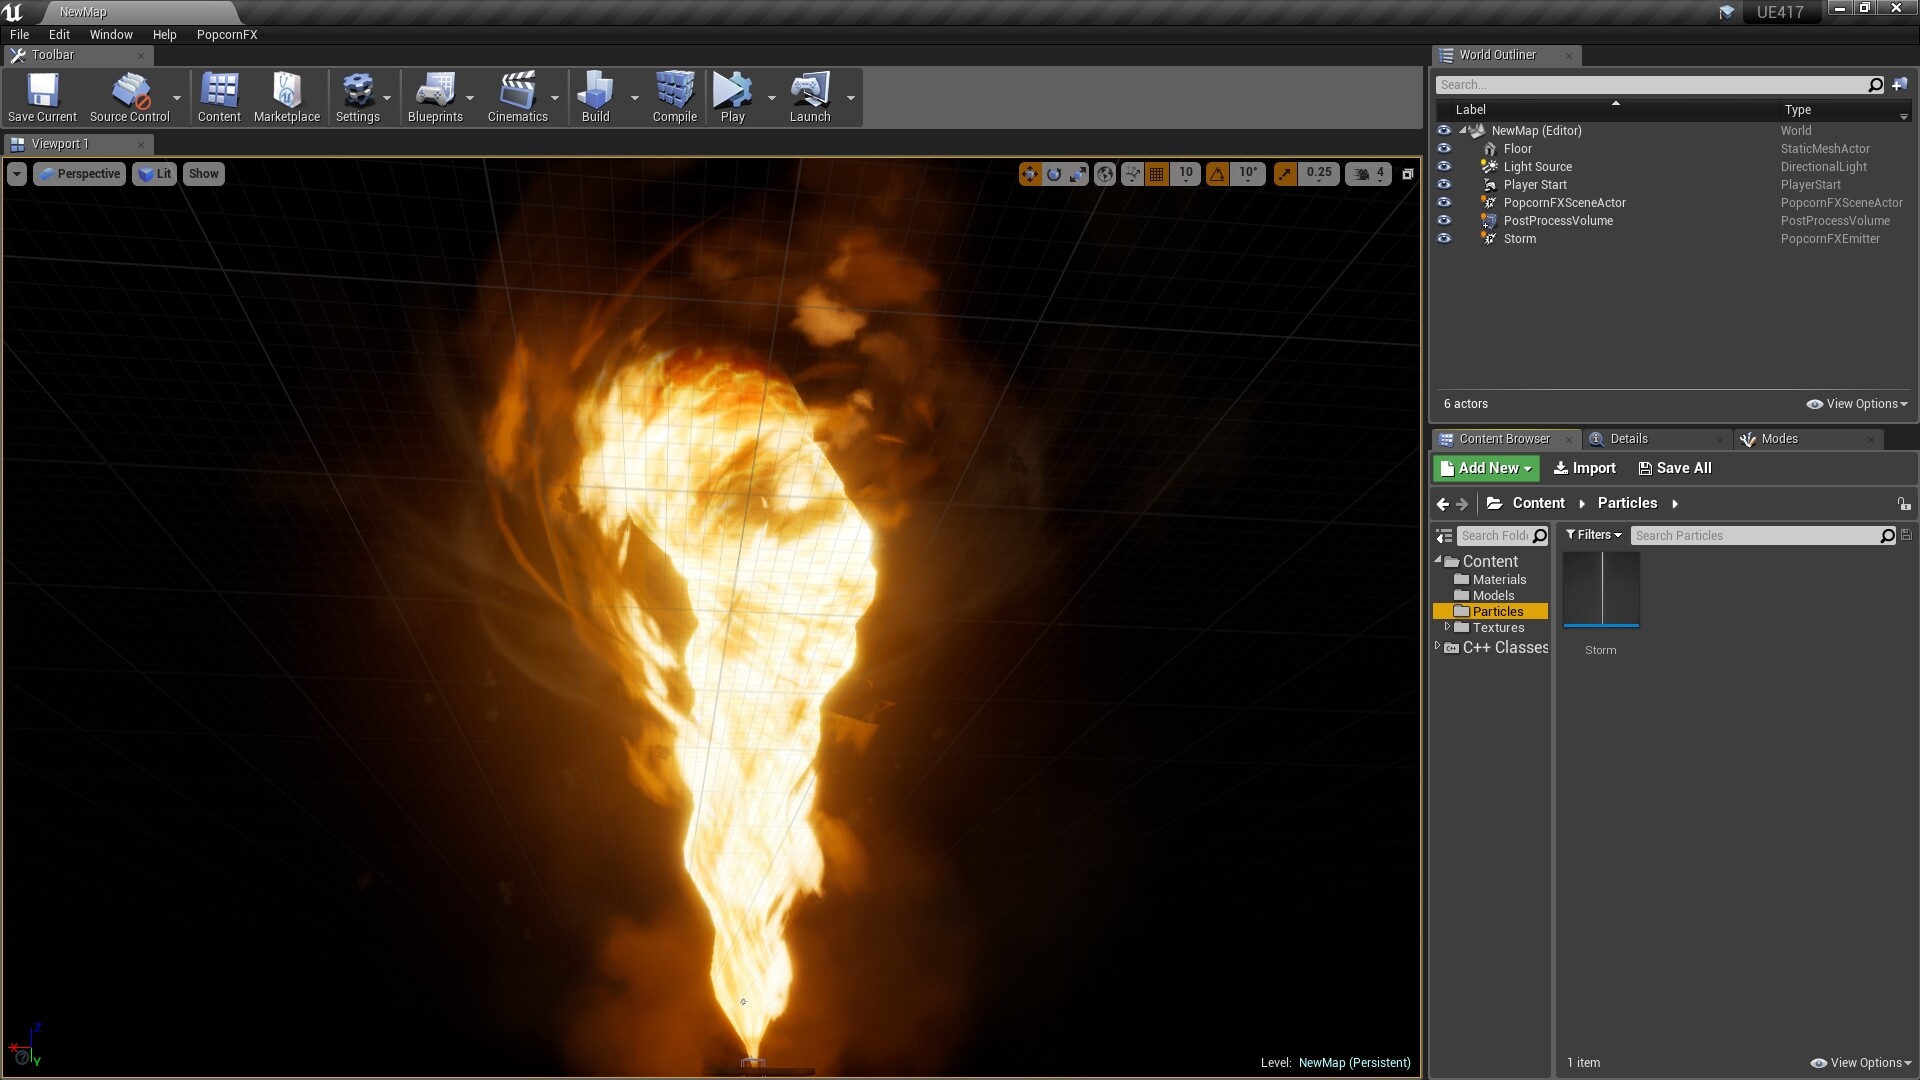Select the Storm particle thumbnail
The height and width of the screenshot is (1080, 1920).
[1600, 590]
